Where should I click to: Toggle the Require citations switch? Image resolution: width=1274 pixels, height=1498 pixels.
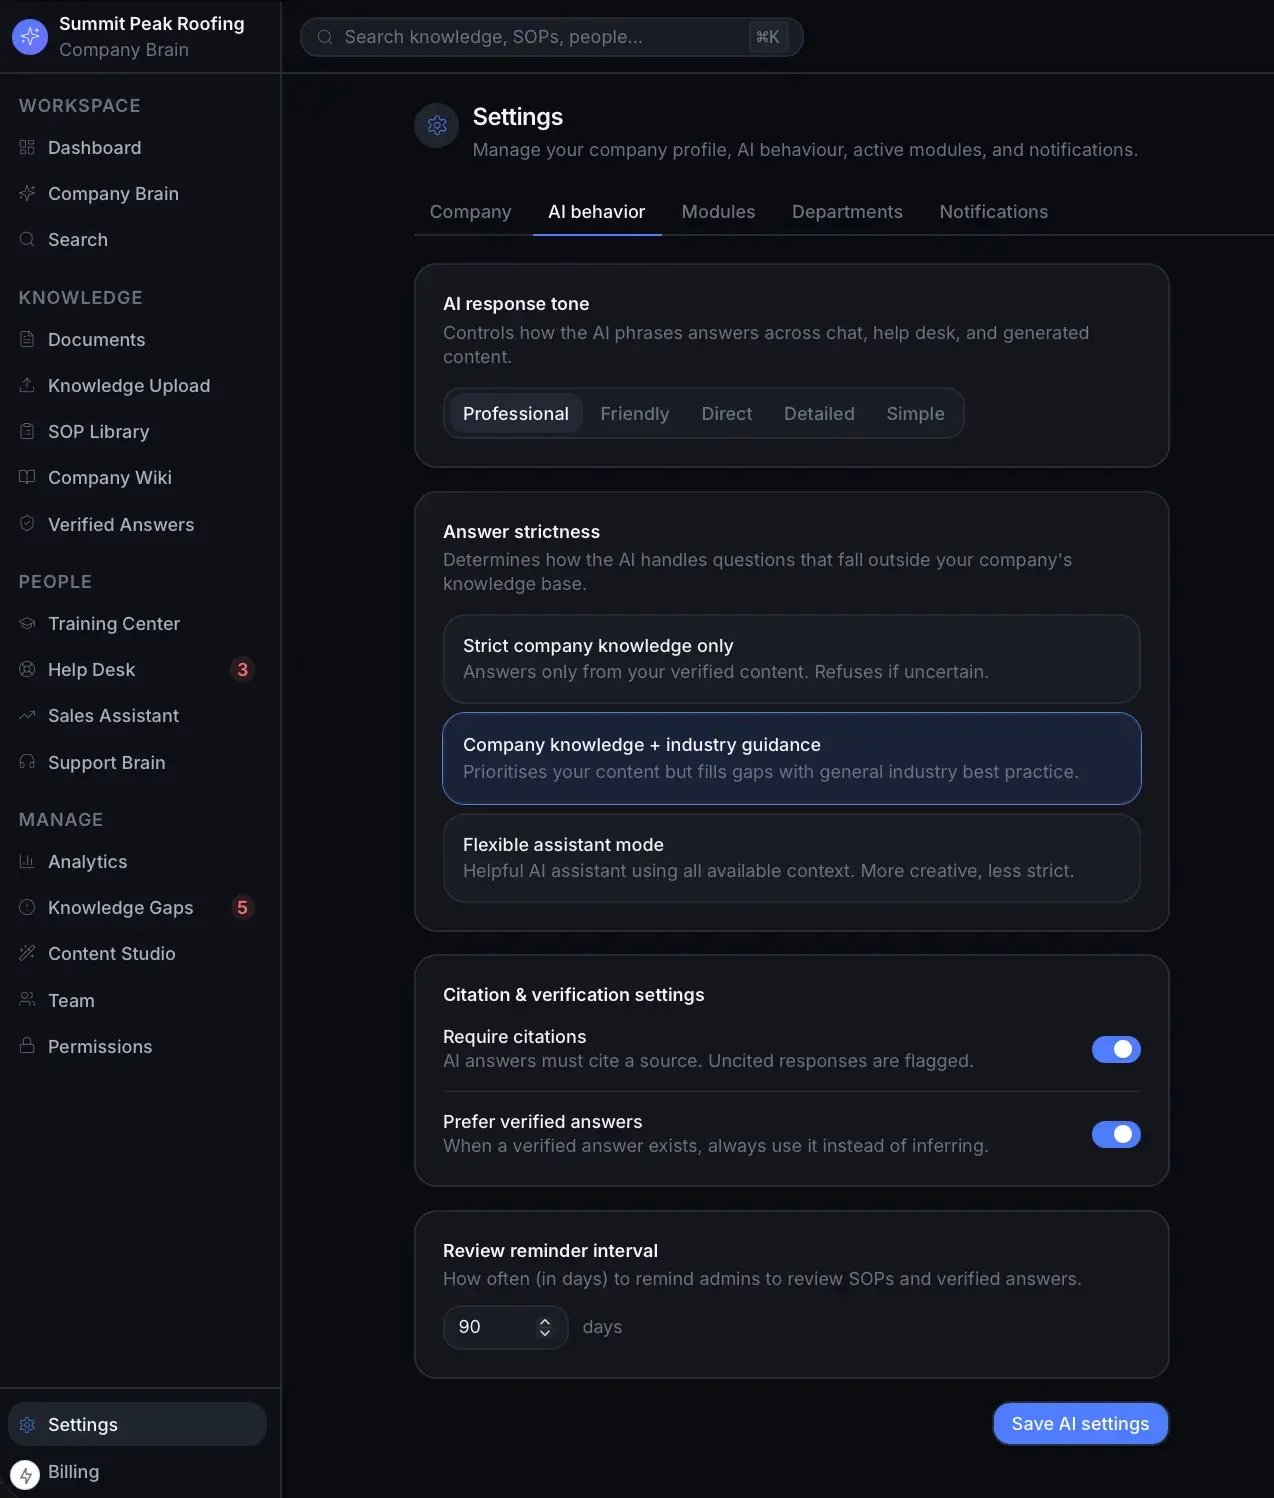[1116, 1049]
